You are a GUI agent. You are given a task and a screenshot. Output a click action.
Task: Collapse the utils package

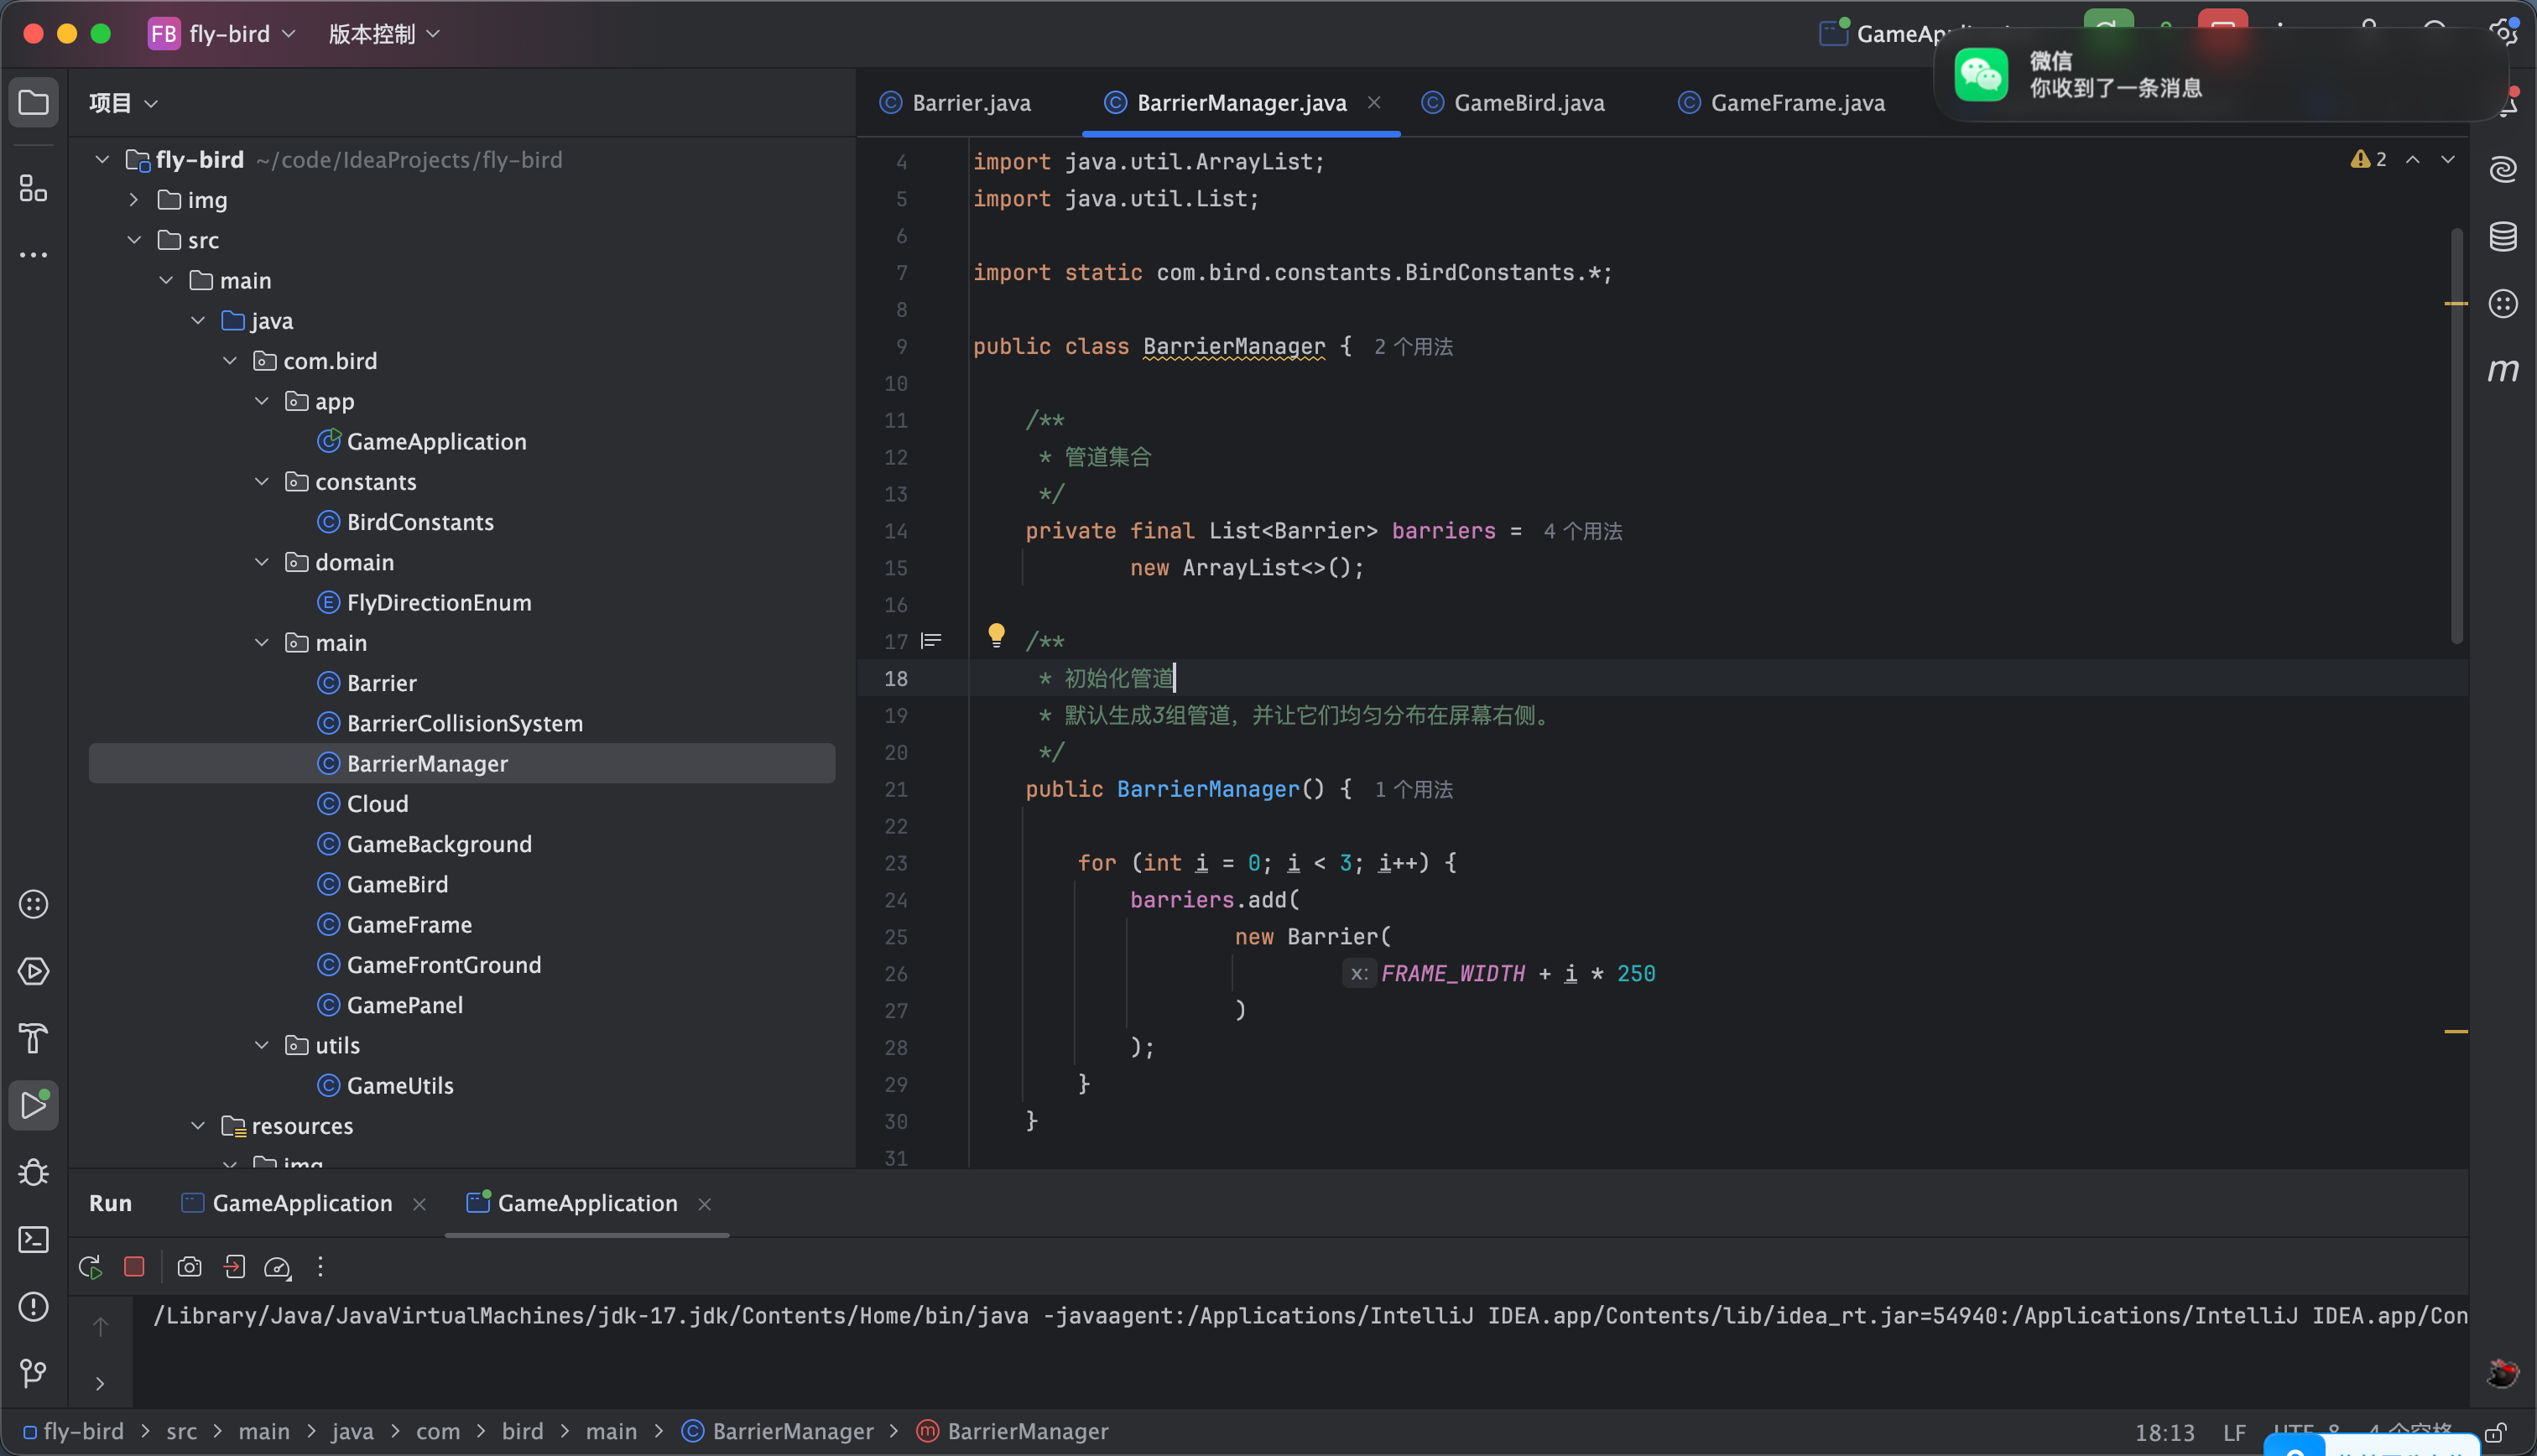(x=262, y=1045)
